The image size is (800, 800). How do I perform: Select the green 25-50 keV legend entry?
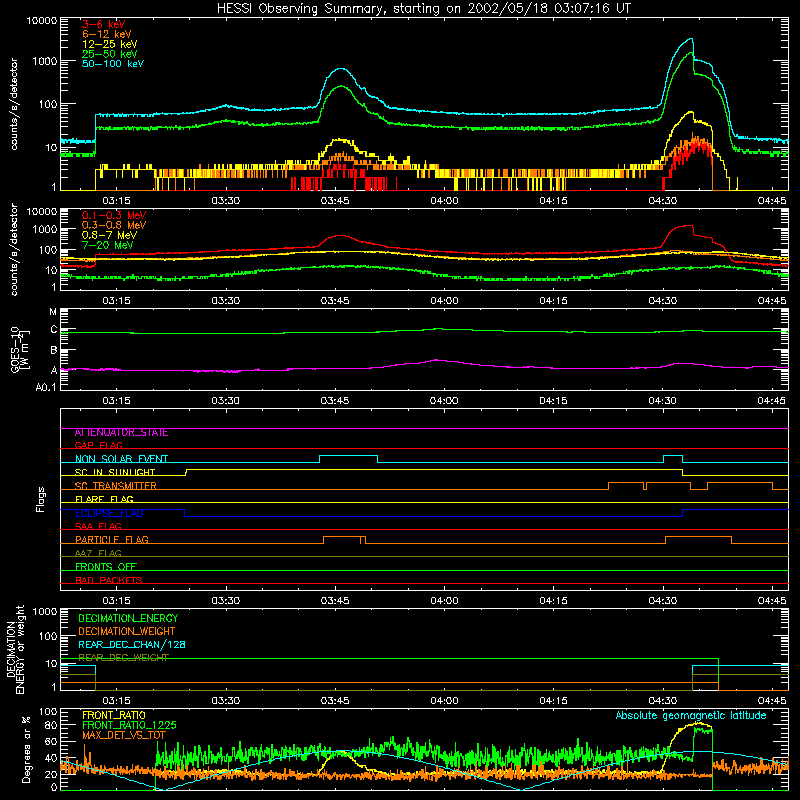click(x=110, y=54)
